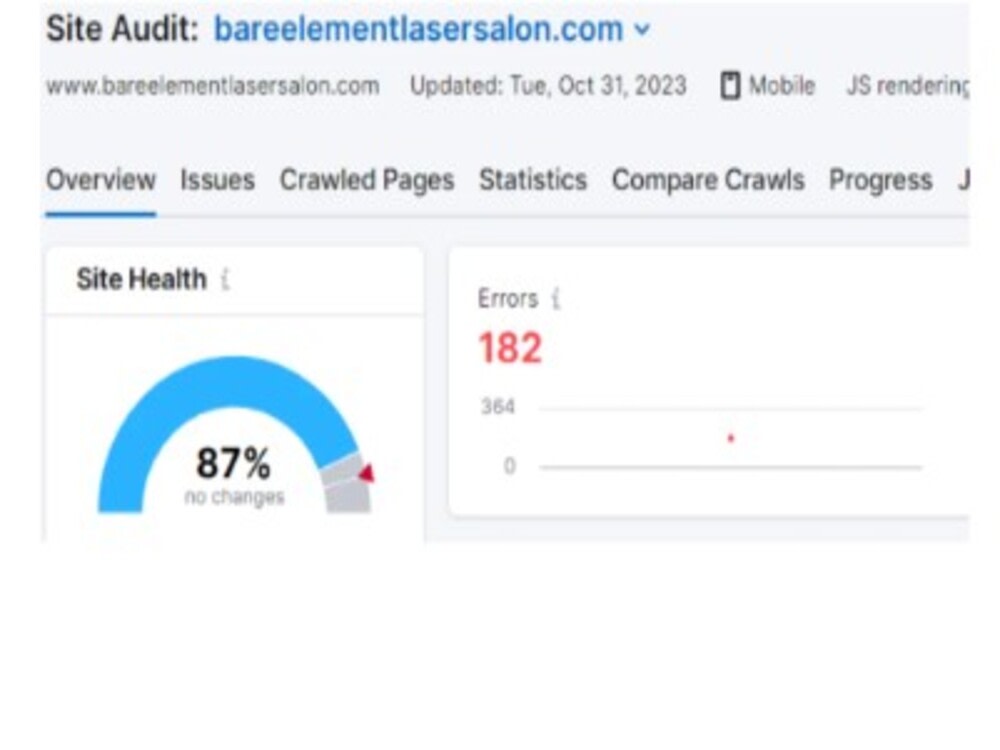The width and height of the screenshot is (1000, 750).
Task: Click the Mobile user agent label
Action: tap(781, 85)
